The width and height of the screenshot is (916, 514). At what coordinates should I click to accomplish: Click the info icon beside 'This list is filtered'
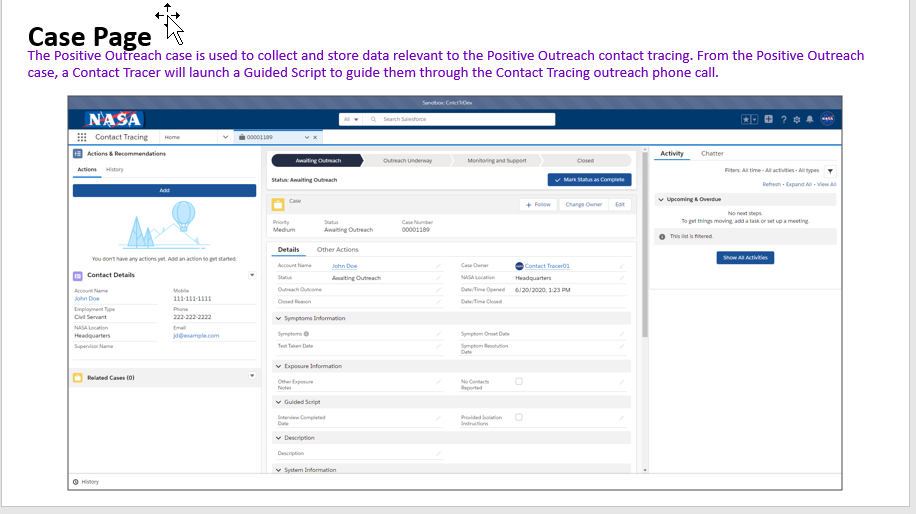click(662, 237)
